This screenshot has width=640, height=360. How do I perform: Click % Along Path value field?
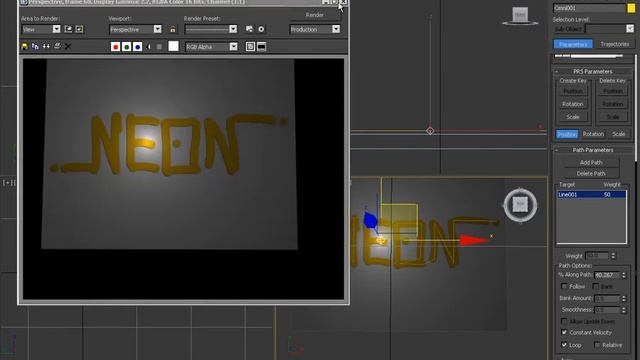click(x=607, y=275)
